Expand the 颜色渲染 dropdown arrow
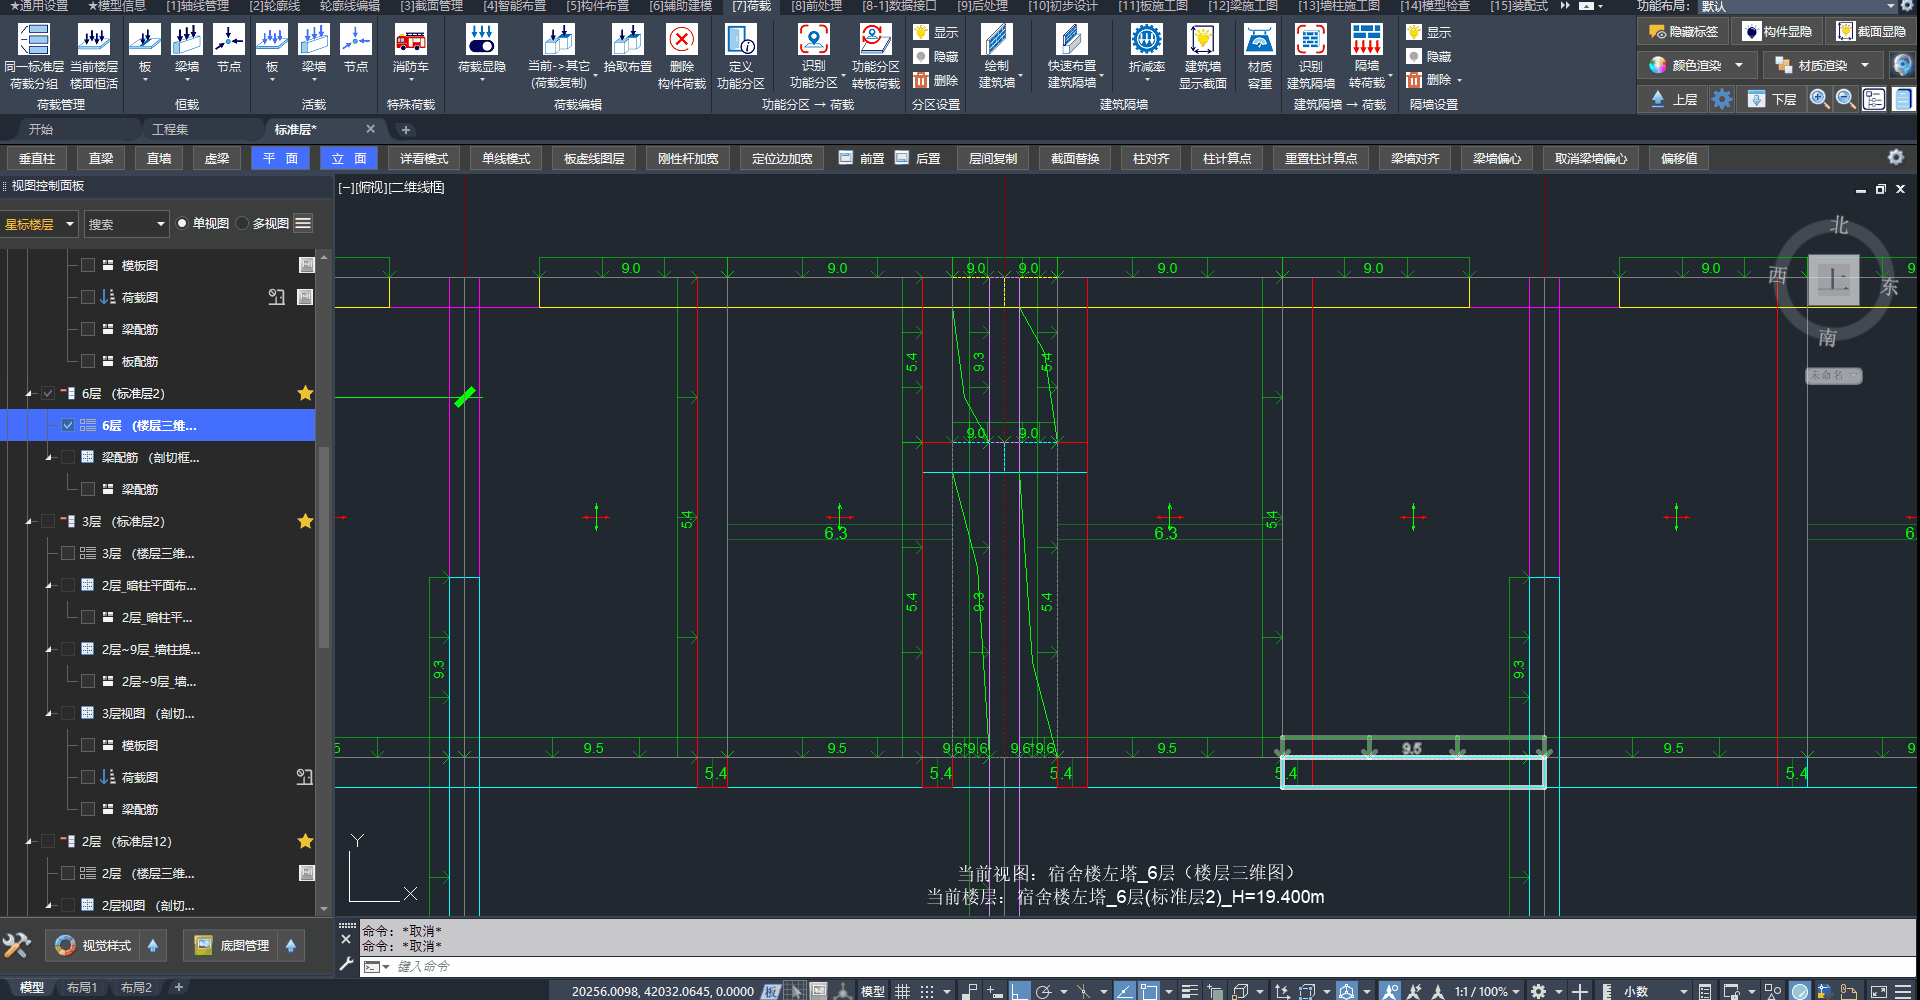Screen dimensions: 1920x1000 (1739, 65)
